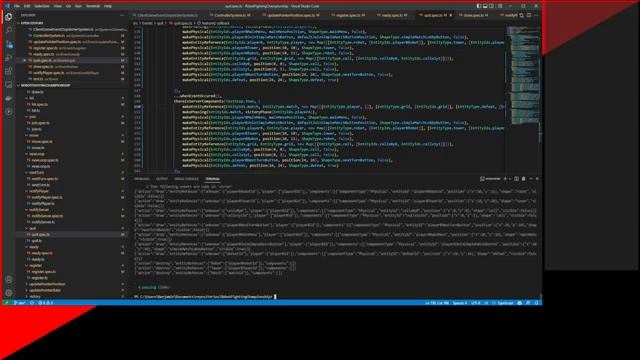Click the New Terminal plus icon

point(505,179)
